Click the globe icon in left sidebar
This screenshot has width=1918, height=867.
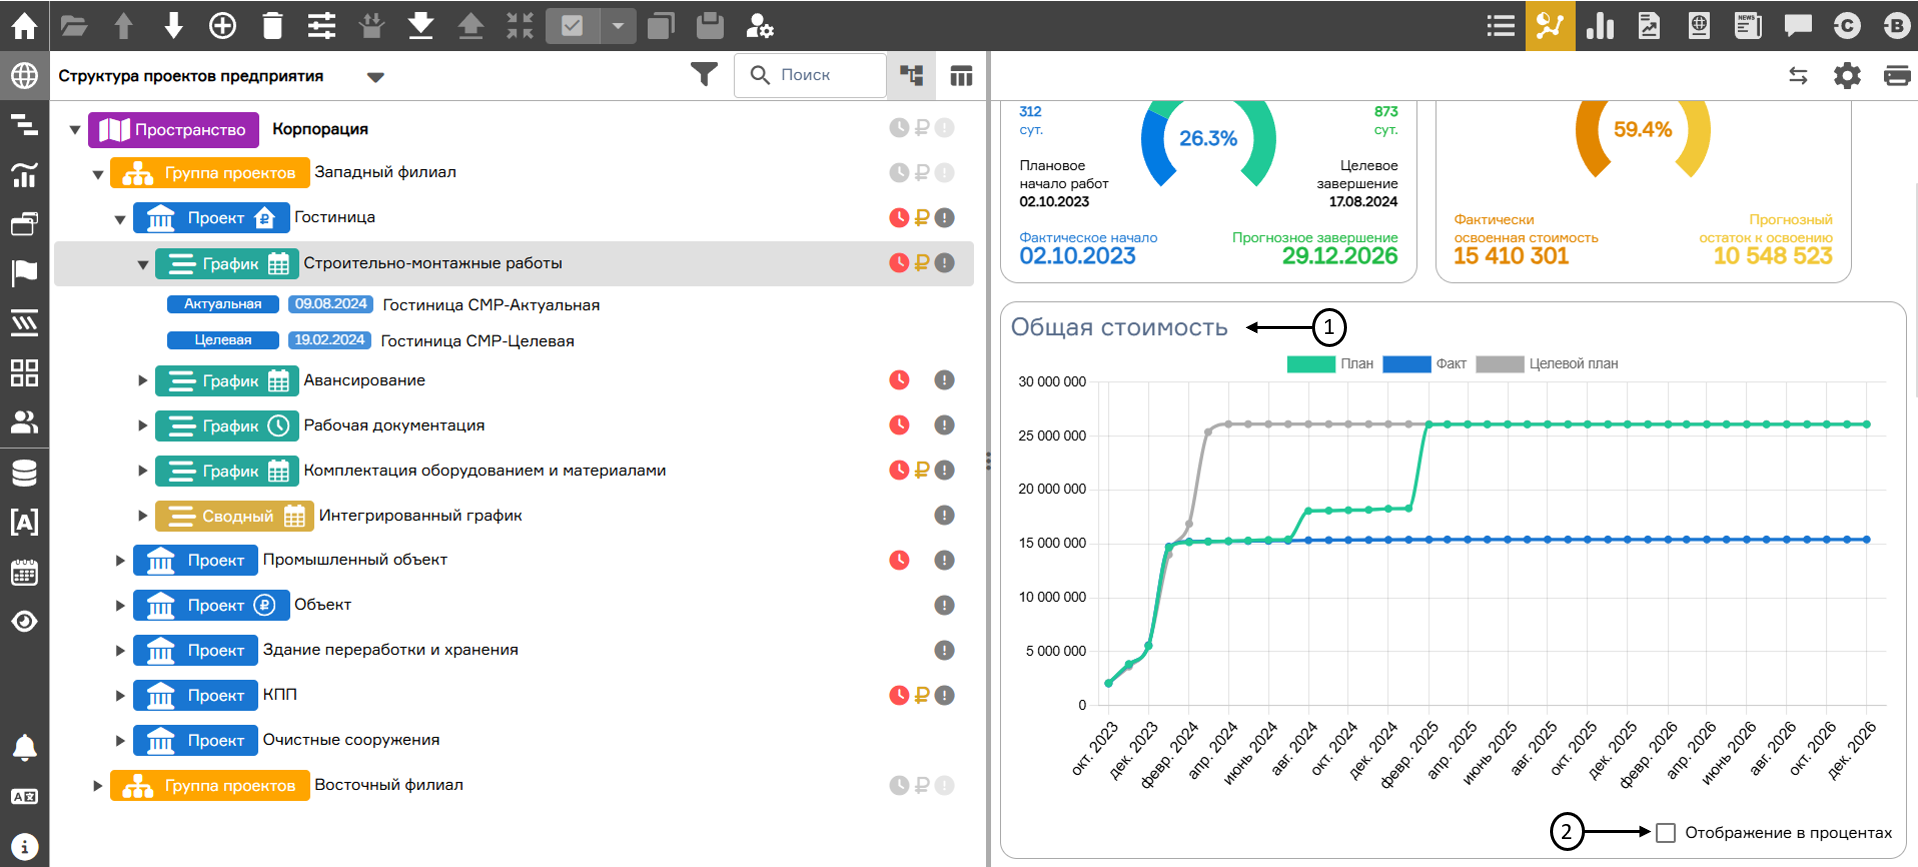coord(24,75)
